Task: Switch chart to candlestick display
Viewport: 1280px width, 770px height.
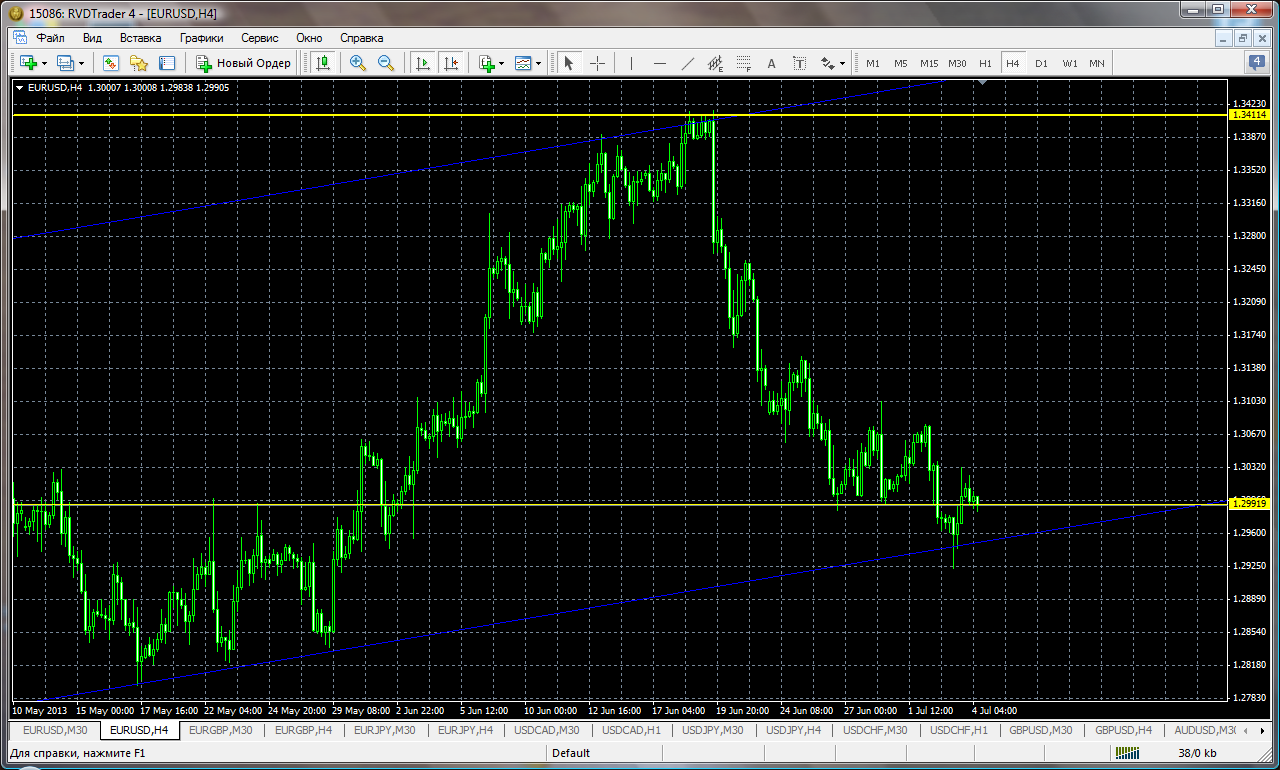Action: coord(322,63)
